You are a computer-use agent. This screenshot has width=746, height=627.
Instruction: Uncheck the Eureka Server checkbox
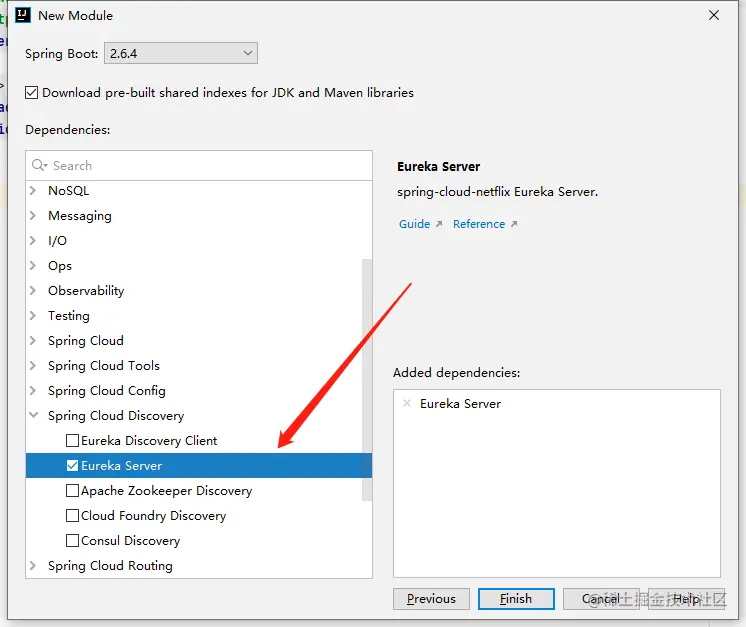[72, 465]
